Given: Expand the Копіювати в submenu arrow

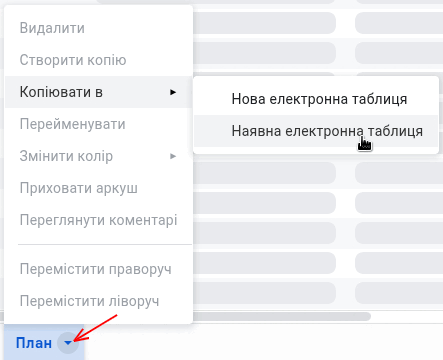Looking at the screenshot, I should pyautogui.click(x=173, y=92).
